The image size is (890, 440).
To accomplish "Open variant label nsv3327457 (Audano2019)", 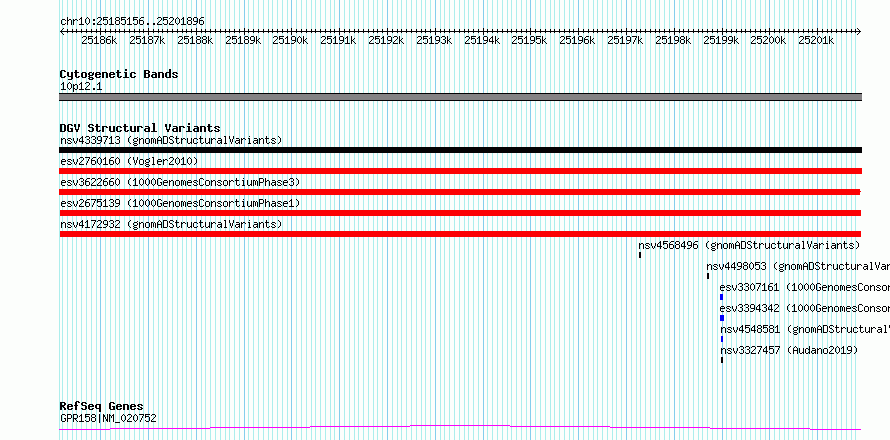I will click(x=789, y=350).
